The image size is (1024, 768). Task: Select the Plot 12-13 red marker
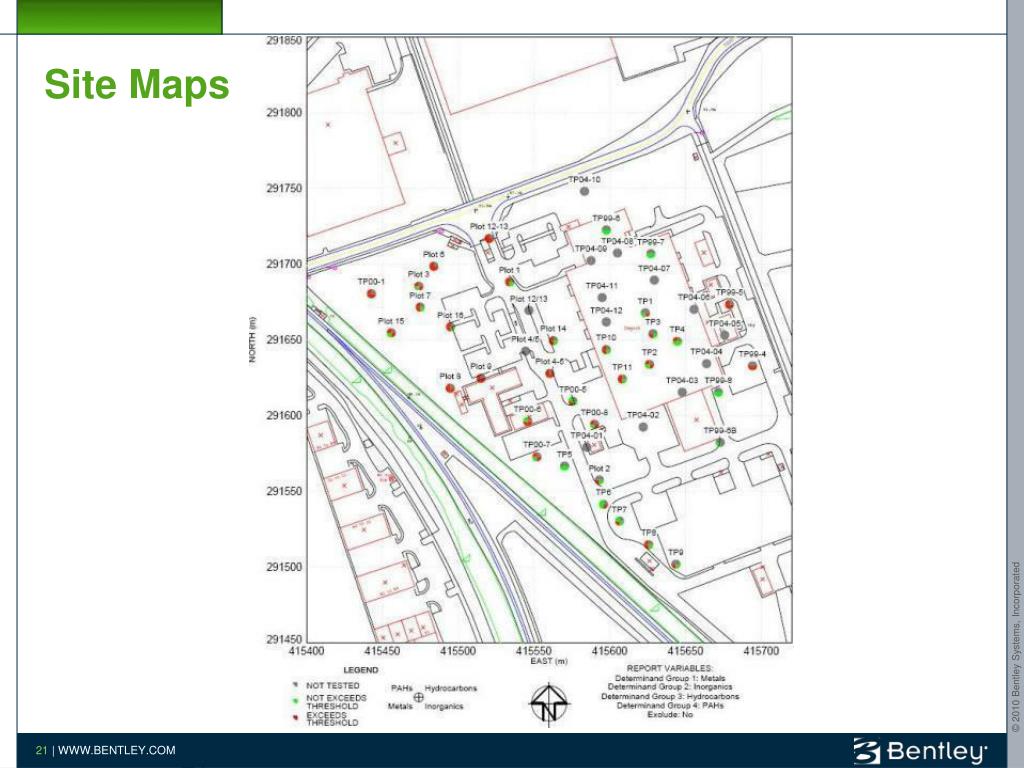coord(488,238)
